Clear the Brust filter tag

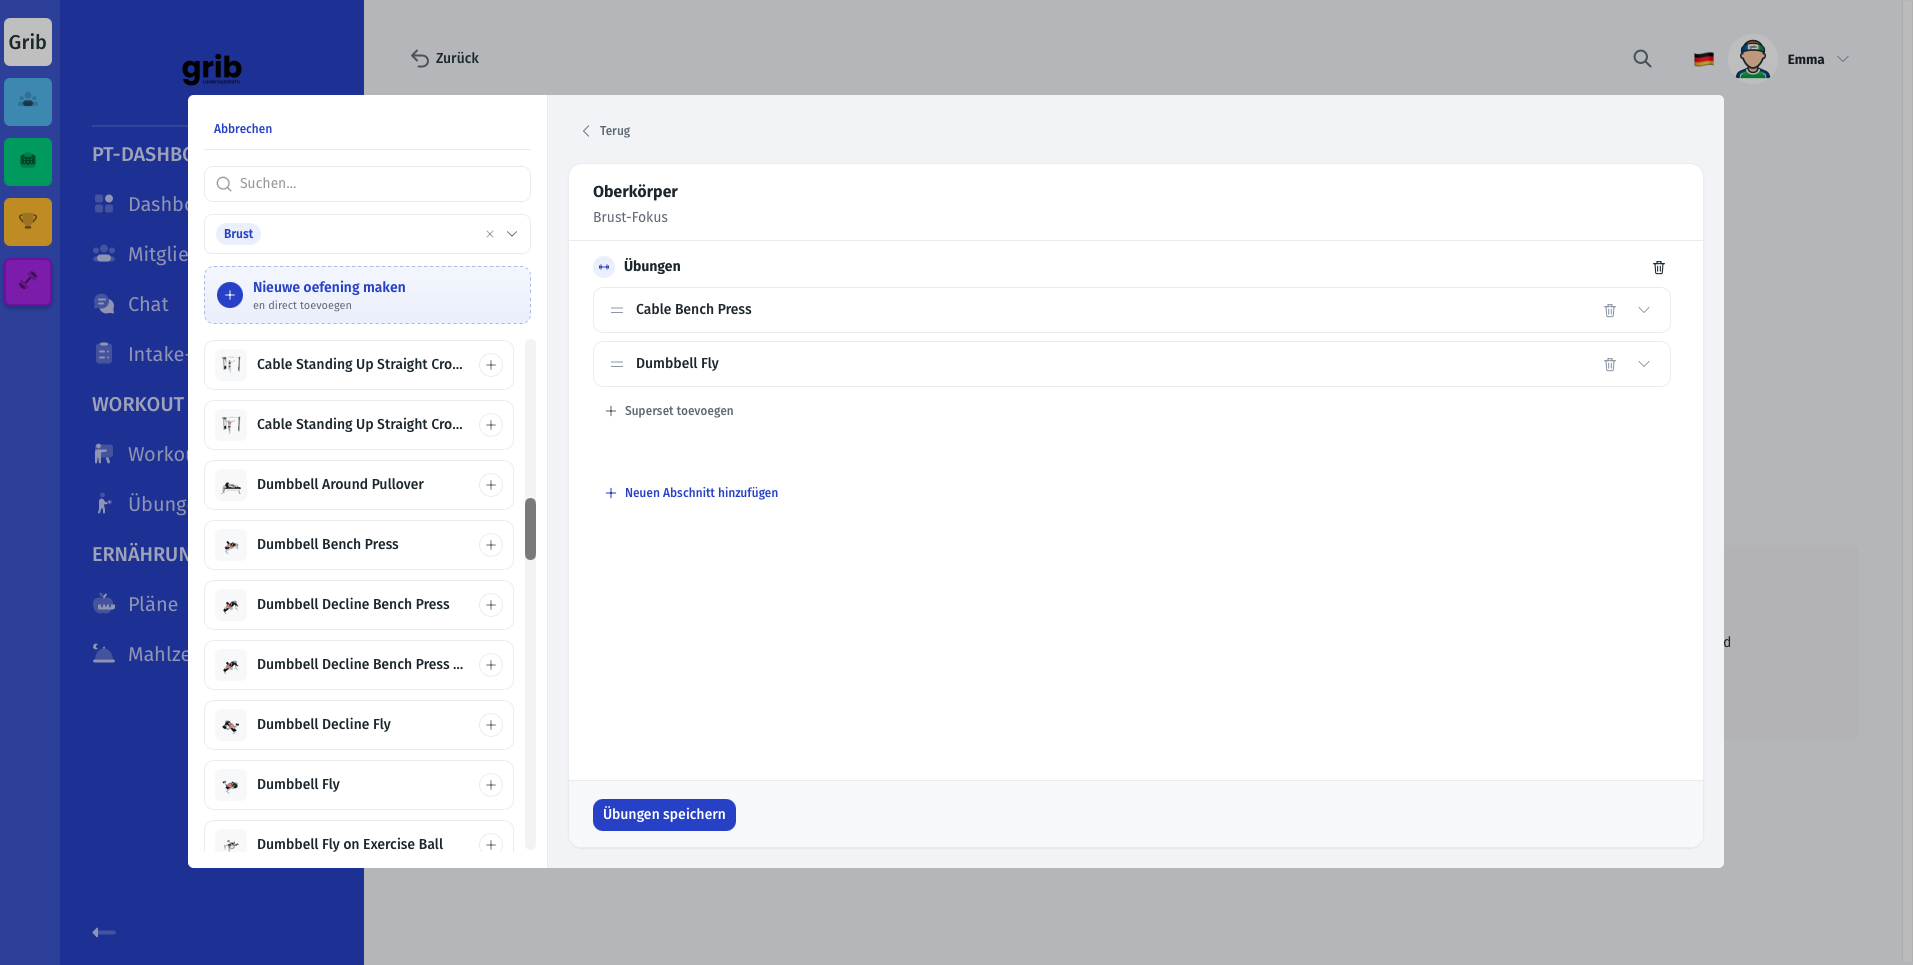[490, 234]
